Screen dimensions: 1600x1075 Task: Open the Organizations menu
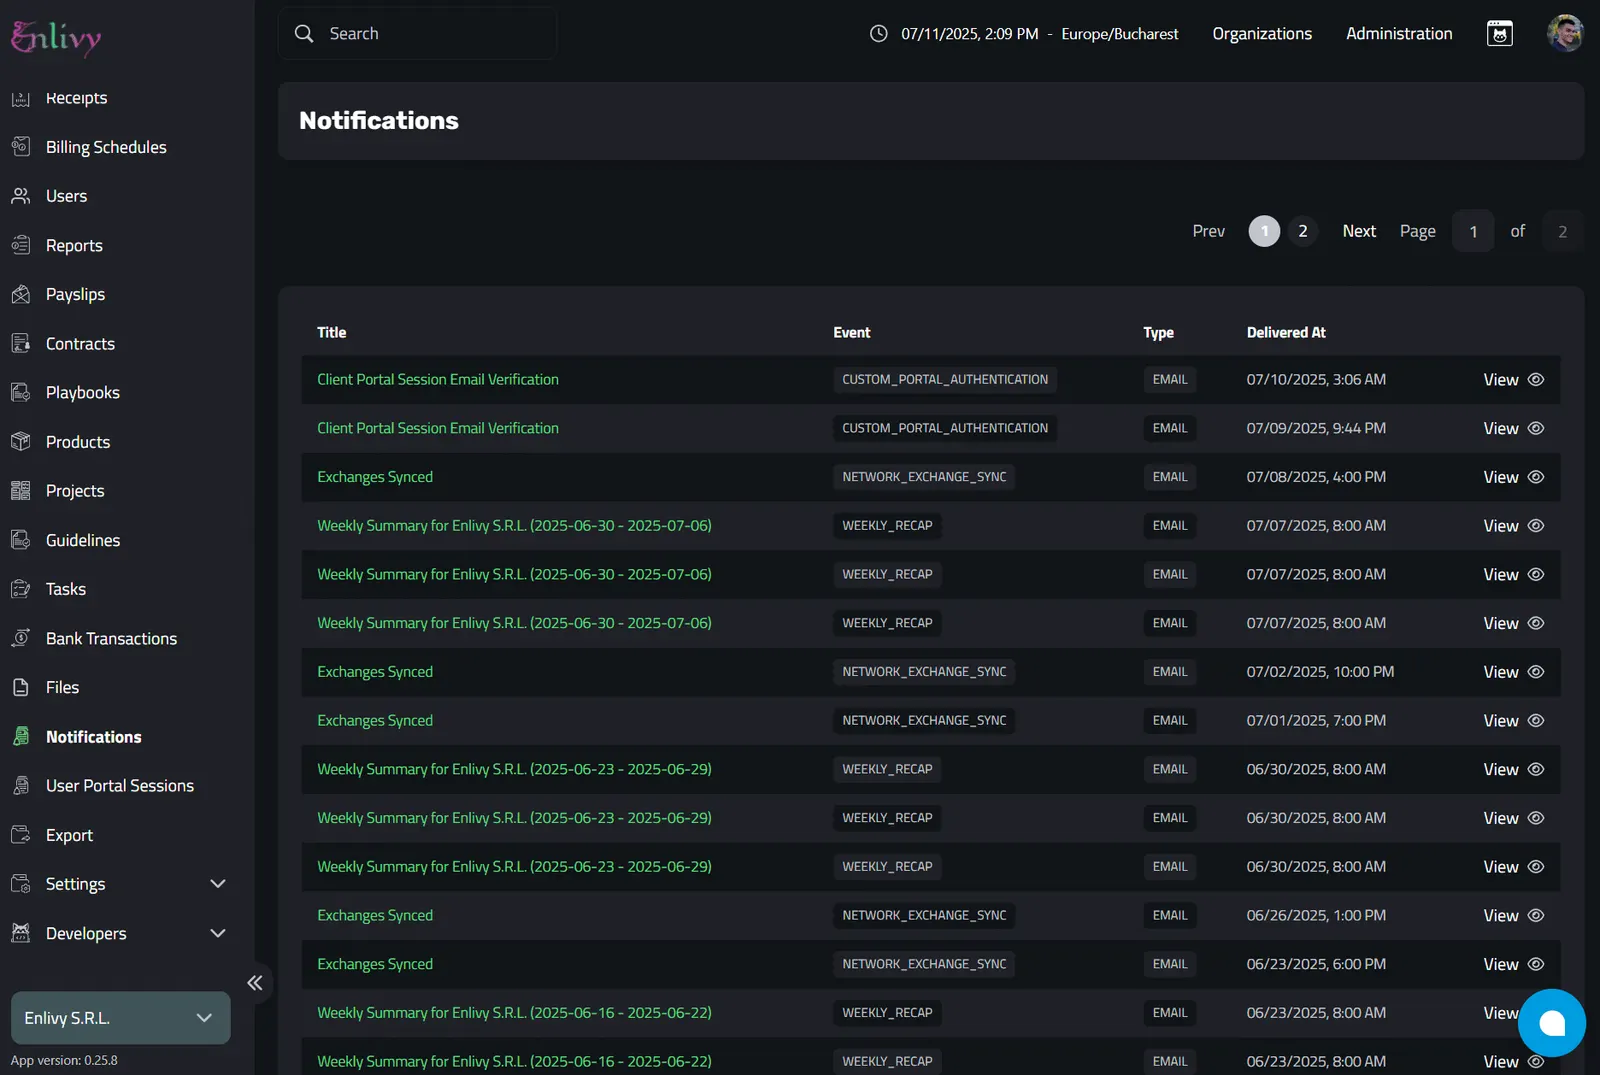[x=1262, y=33]
